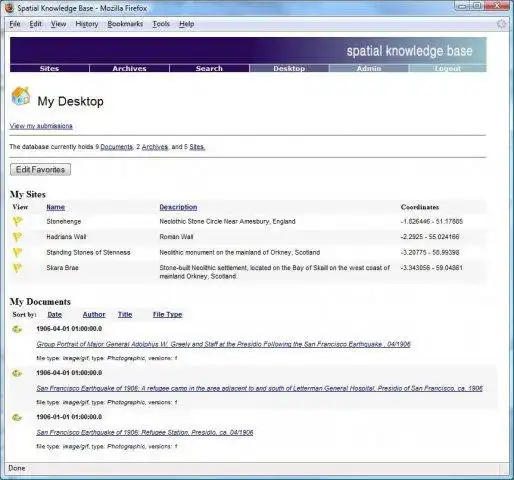Select the Desktop navigation tab

[289, 68]
